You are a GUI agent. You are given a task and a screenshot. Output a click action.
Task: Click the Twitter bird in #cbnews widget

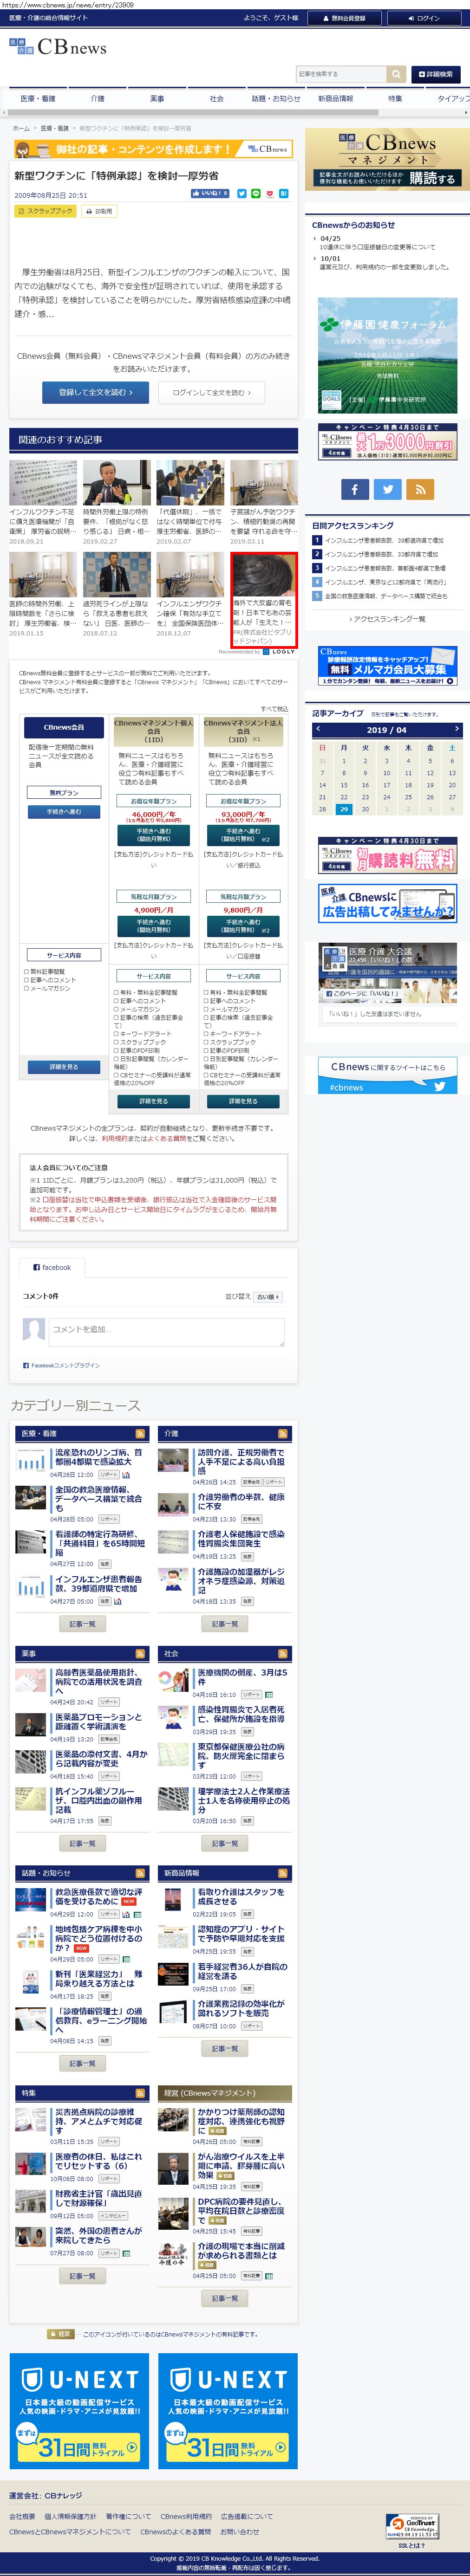pos(439,1086)
